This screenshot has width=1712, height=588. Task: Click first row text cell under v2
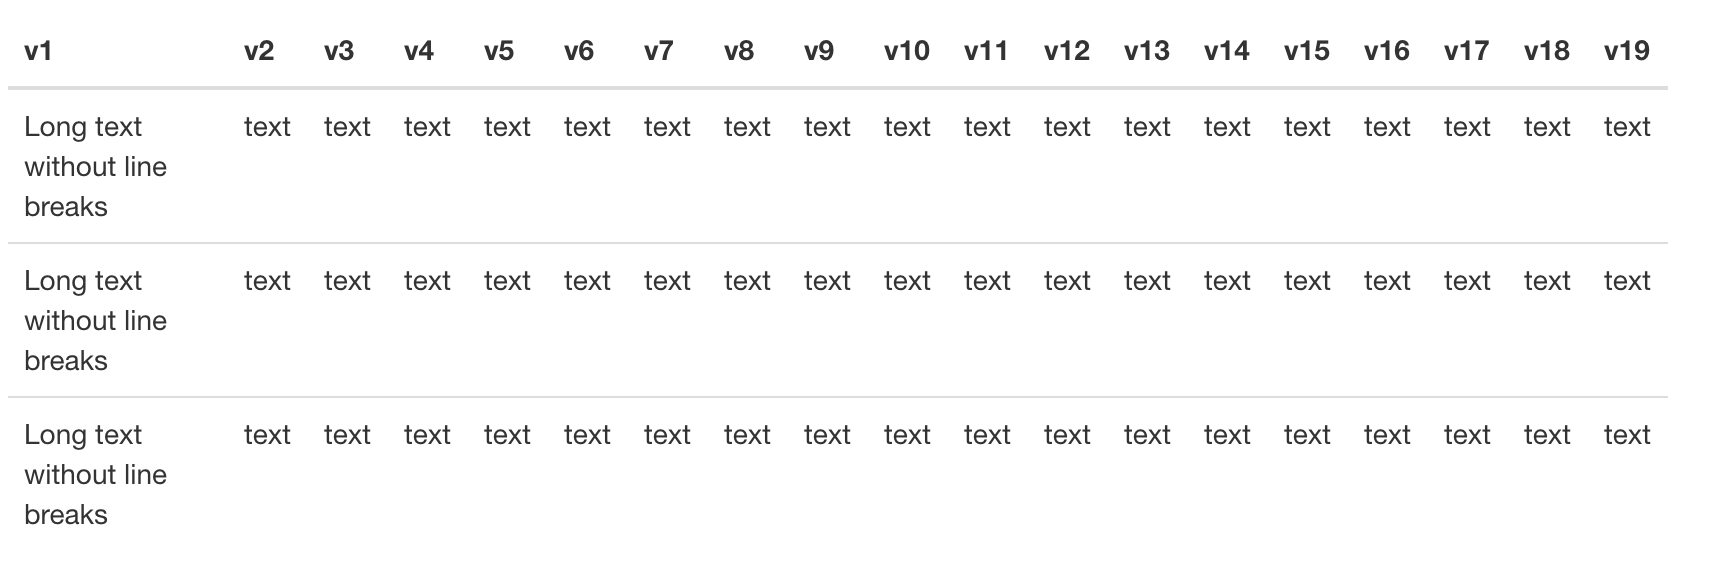(x=267, y=127)
